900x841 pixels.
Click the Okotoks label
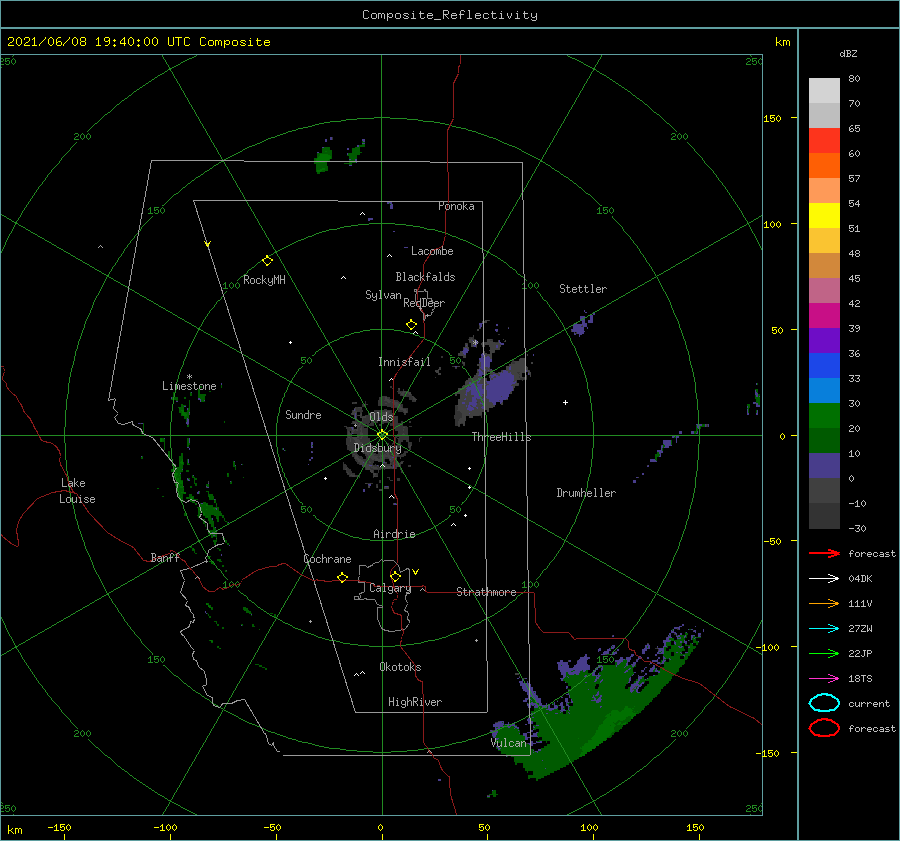click(x=400, y=666)
